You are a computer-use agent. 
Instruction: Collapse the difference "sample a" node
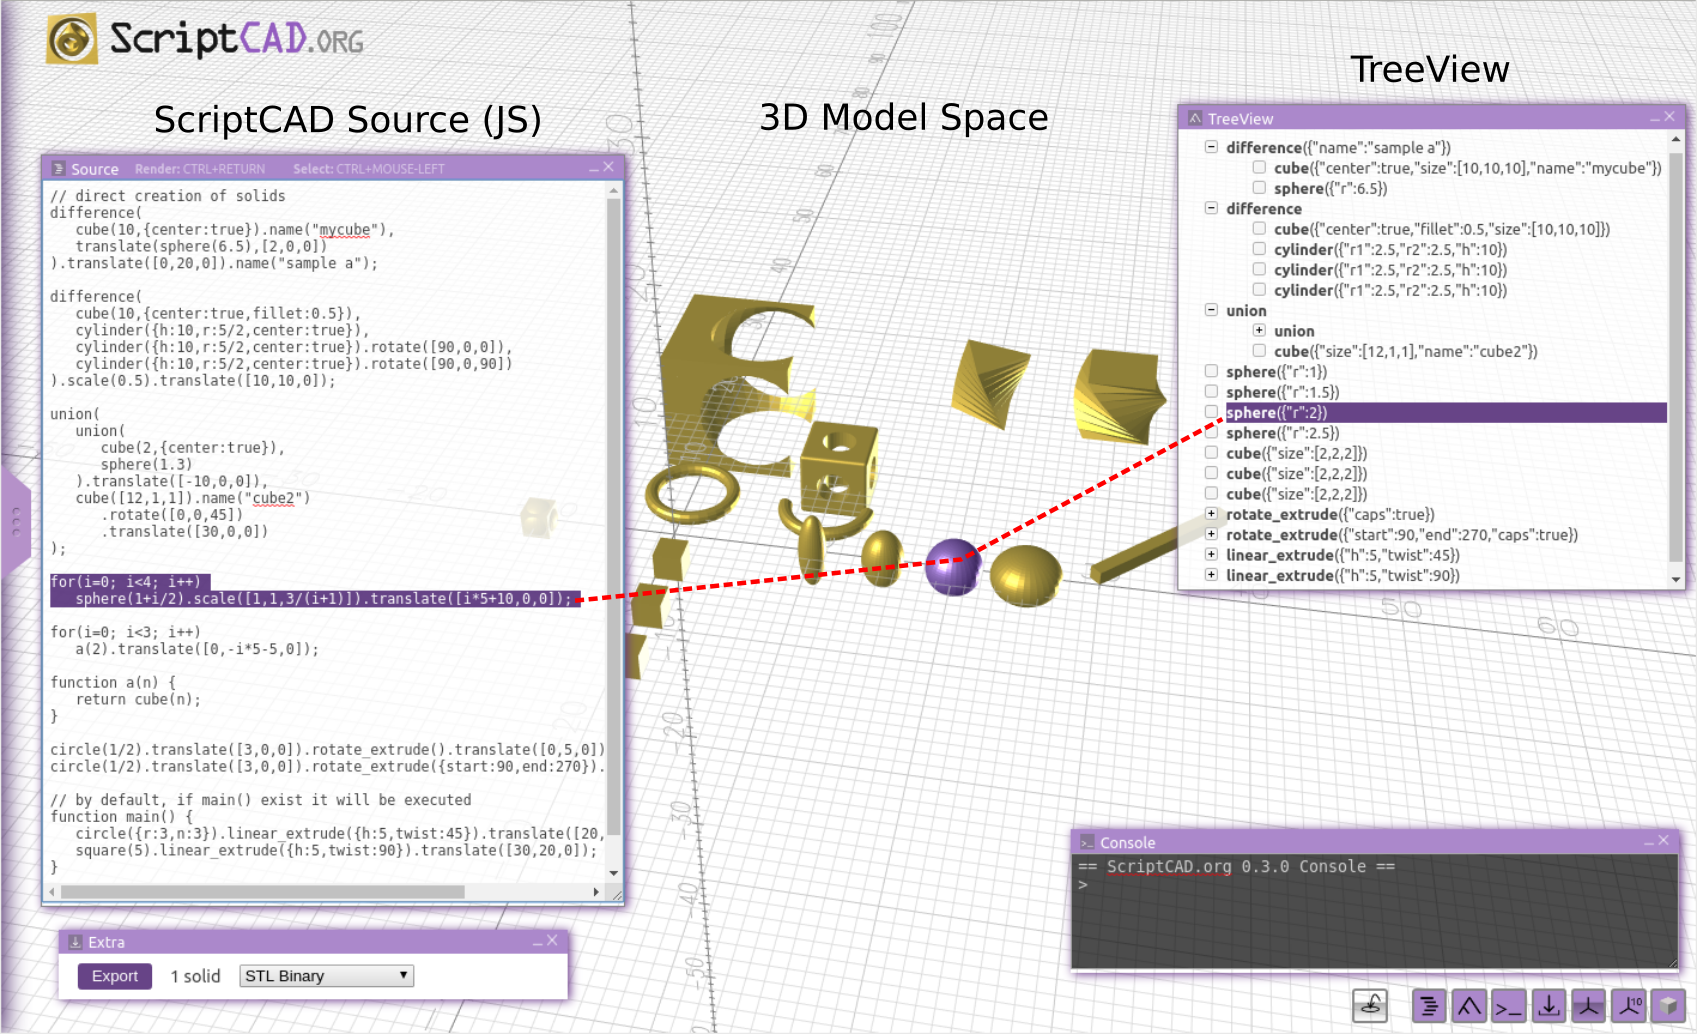click(1211, 147)
